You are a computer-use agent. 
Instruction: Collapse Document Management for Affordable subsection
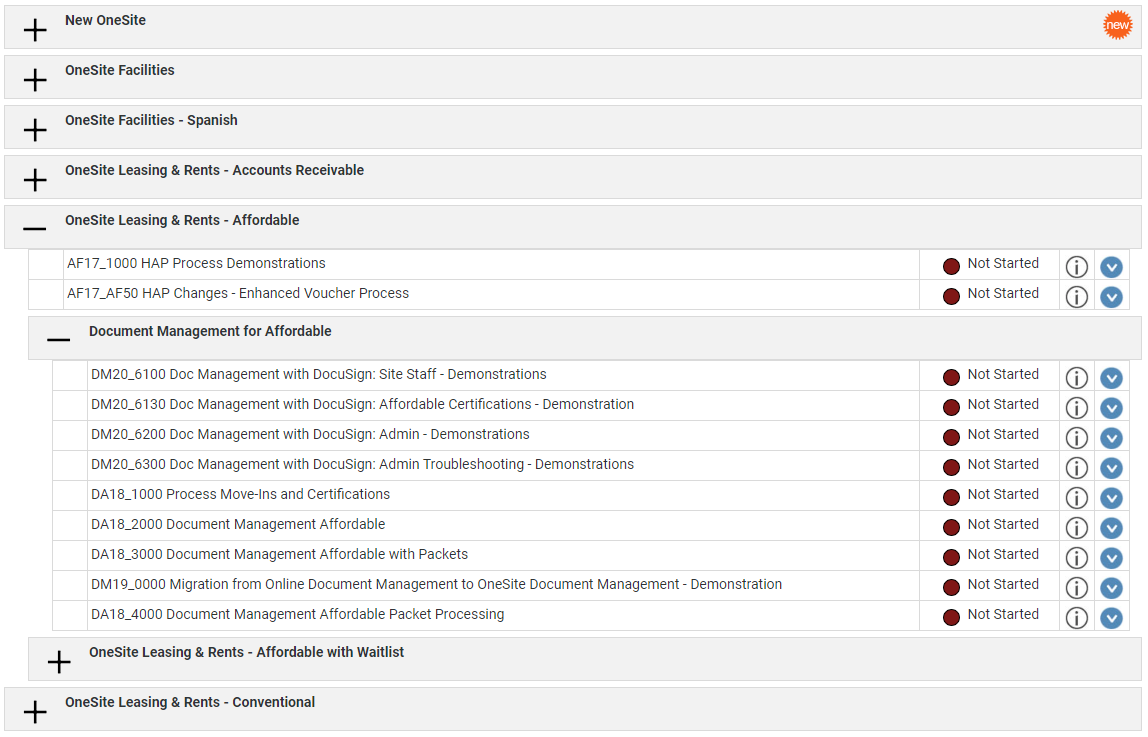pyautogui.click(x=59, y=340)
